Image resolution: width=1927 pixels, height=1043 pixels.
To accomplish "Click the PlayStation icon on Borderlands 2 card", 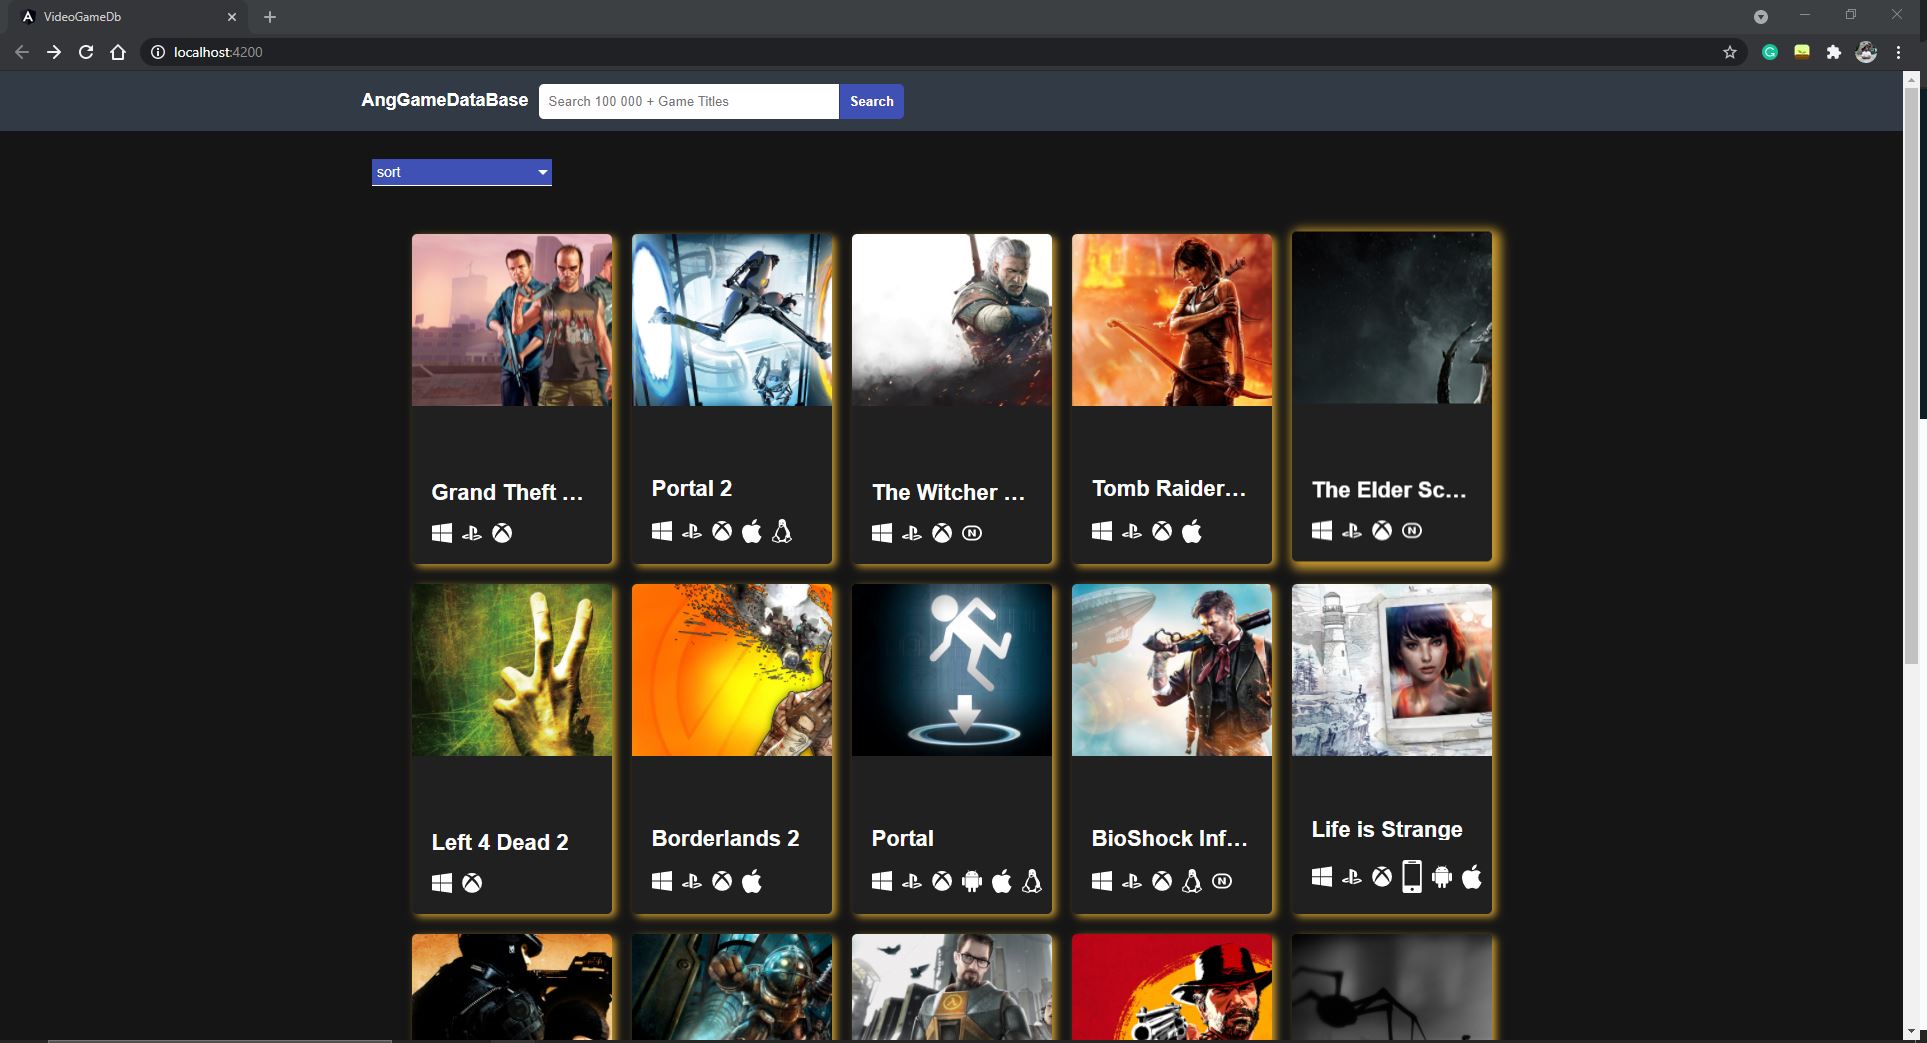I will (x=692, y=881).
